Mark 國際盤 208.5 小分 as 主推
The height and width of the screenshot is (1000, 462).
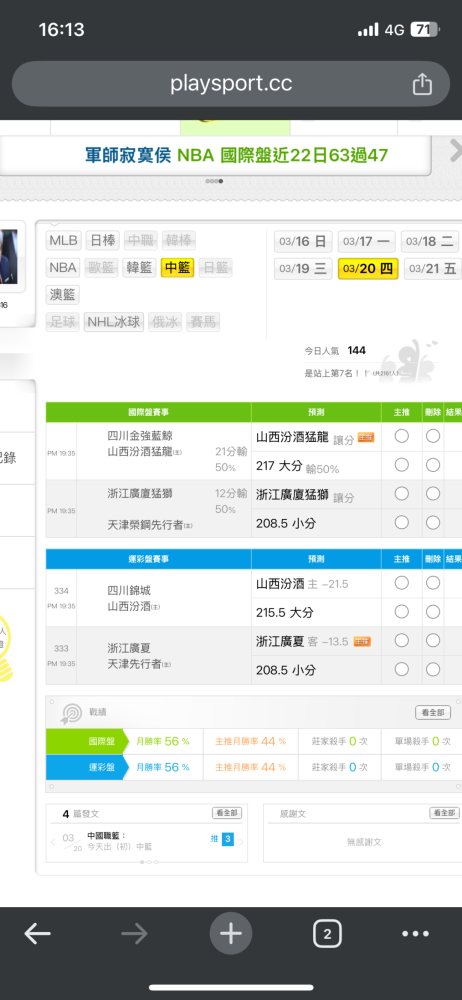tap(401, 522)
